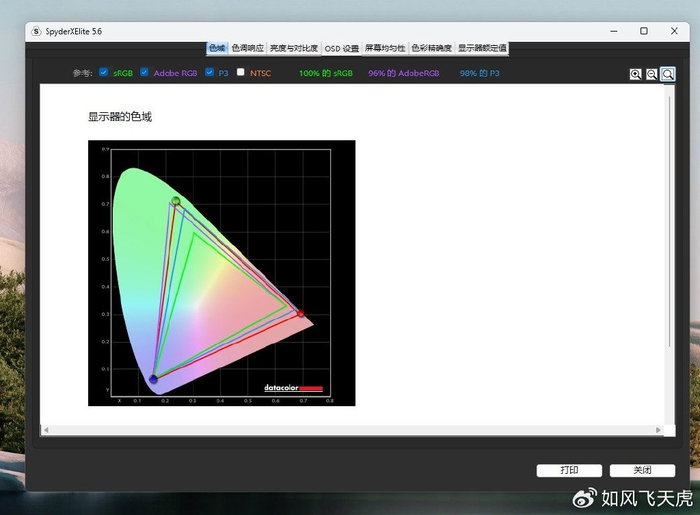Click the SpyderXElite app icon in title bar
This screenshot has width=700, height=515.
[x=37, y=32]
